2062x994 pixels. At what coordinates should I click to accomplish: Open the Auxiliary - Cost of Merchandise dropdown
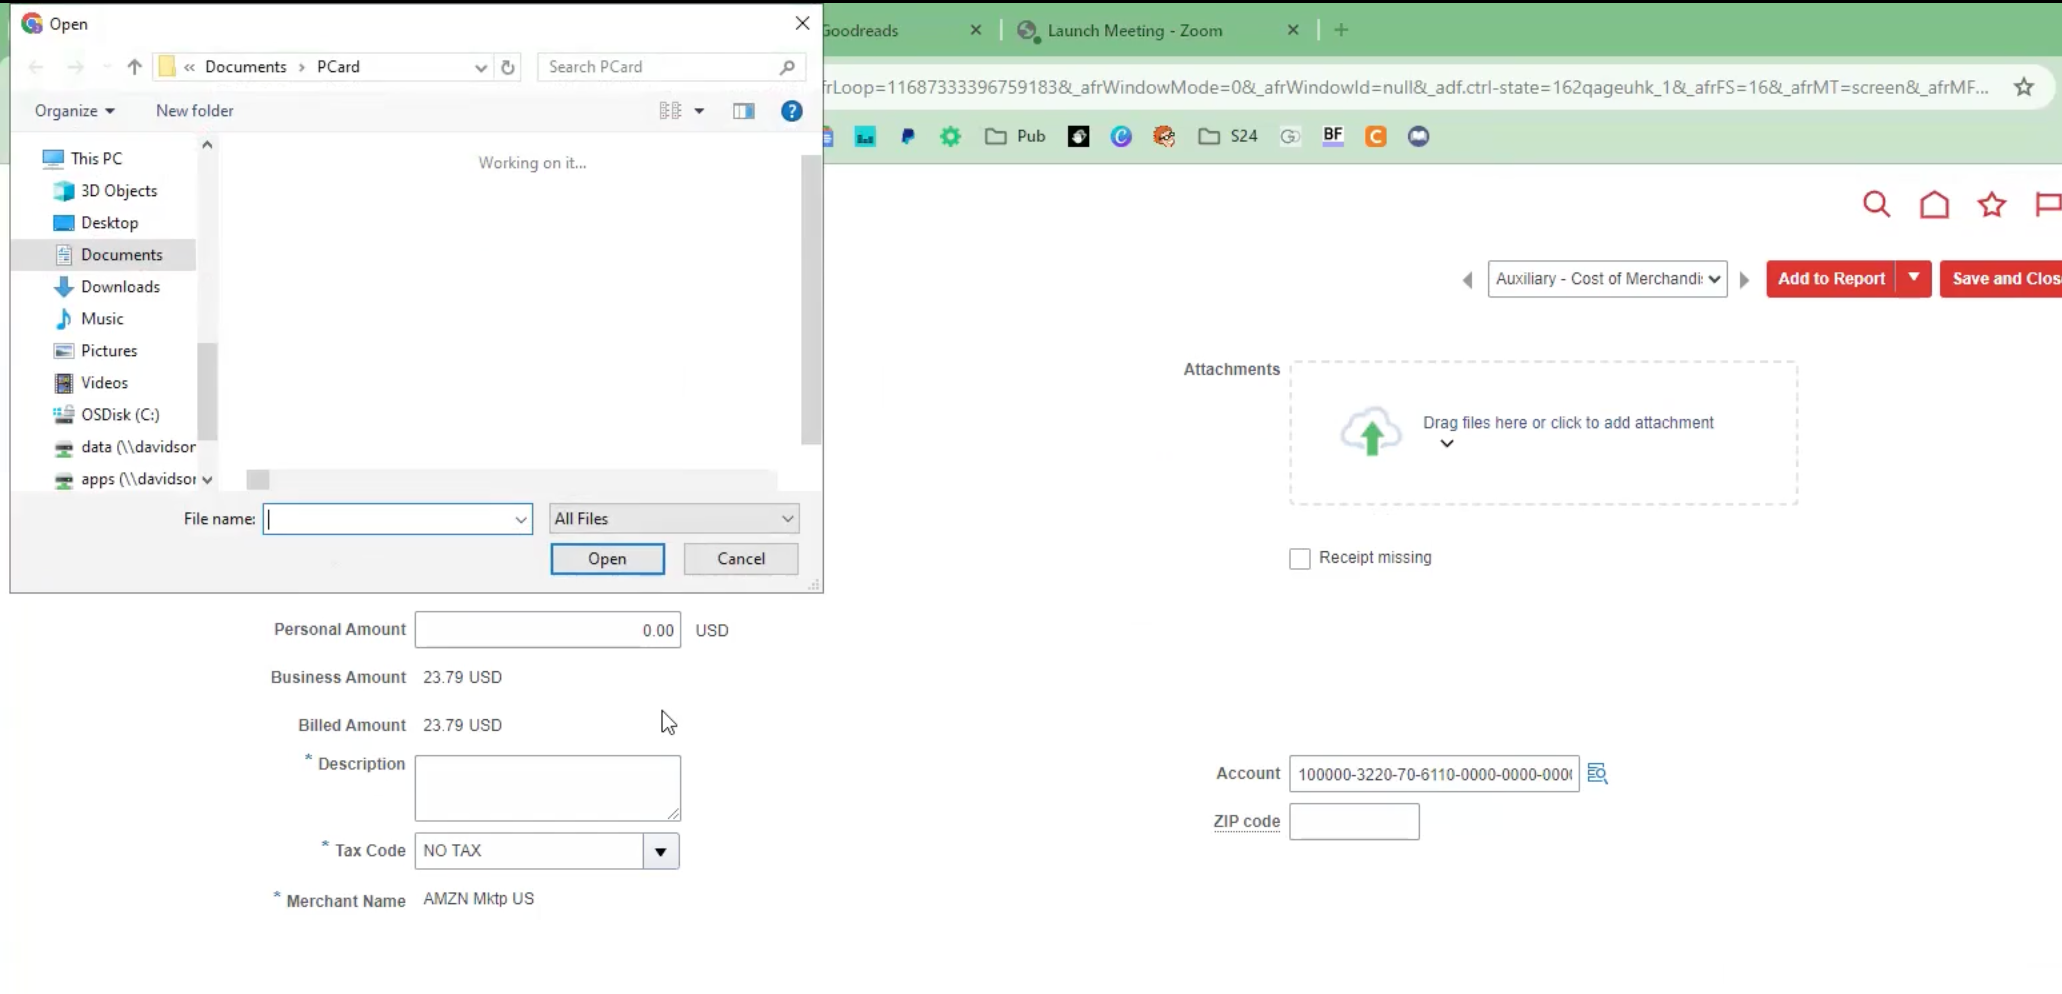point(1607,279)
